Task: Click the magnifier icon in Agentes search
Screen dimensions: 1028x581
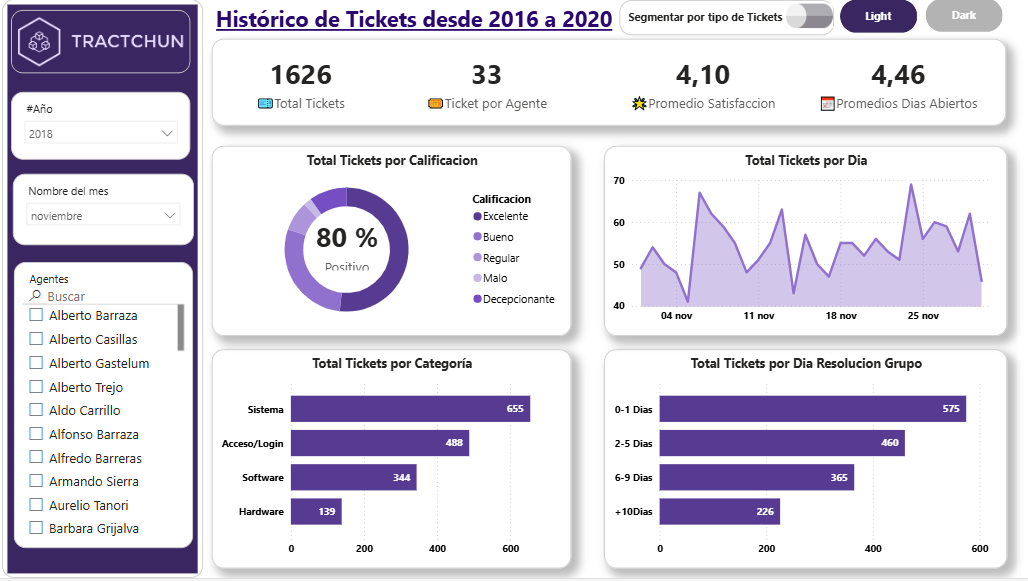Action: (x=36, y=296)
